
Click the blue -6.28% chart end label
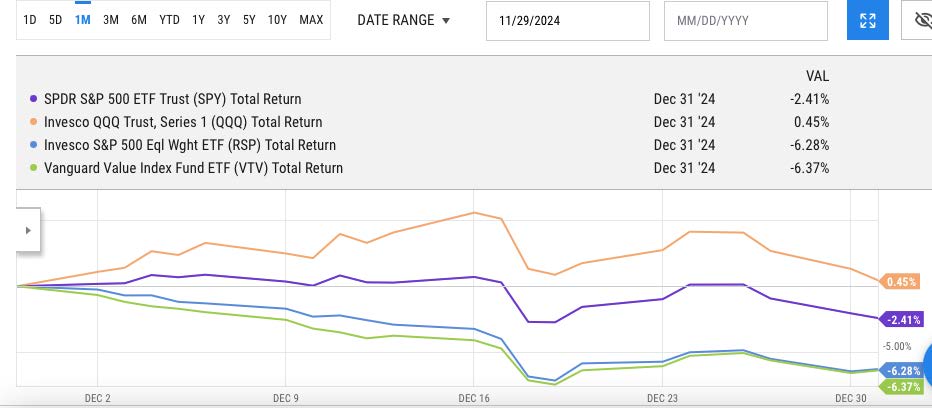click(902, 371)
